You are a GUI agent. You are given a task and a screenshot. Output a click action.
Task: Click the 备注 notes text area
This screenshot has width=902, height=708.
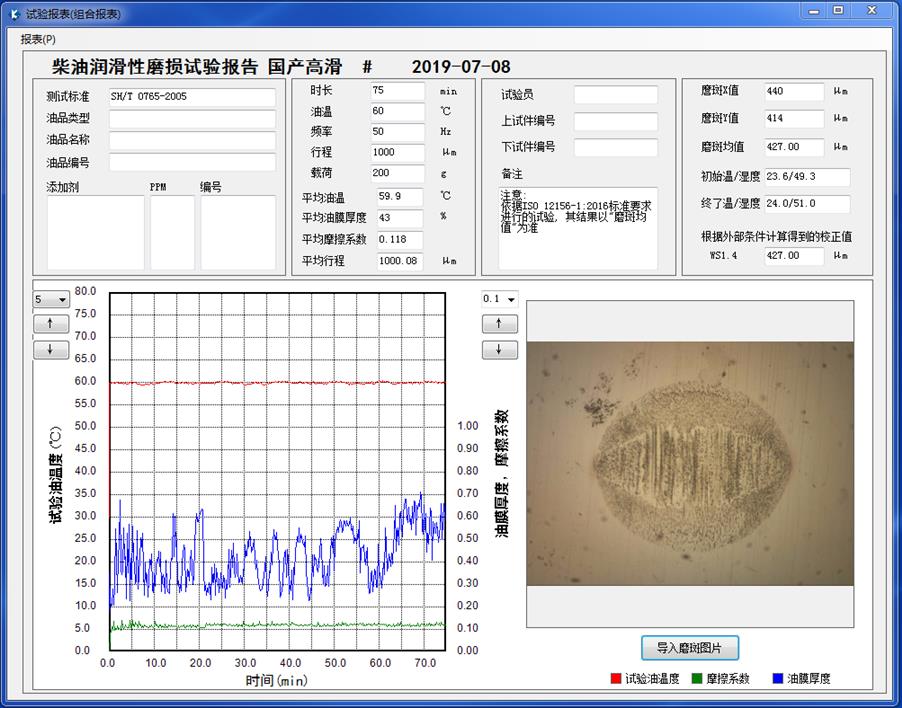578,228
